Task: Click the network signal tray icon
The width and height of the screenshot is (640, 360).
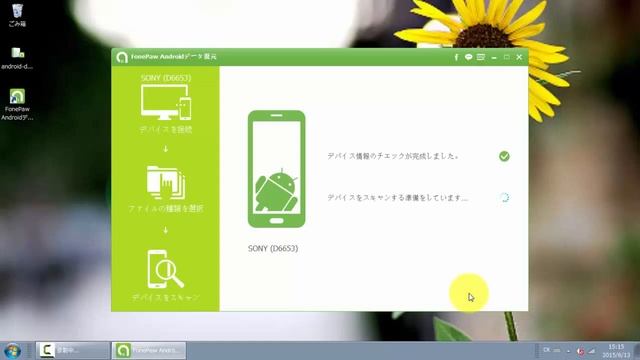Action: (x=592, y=351)
